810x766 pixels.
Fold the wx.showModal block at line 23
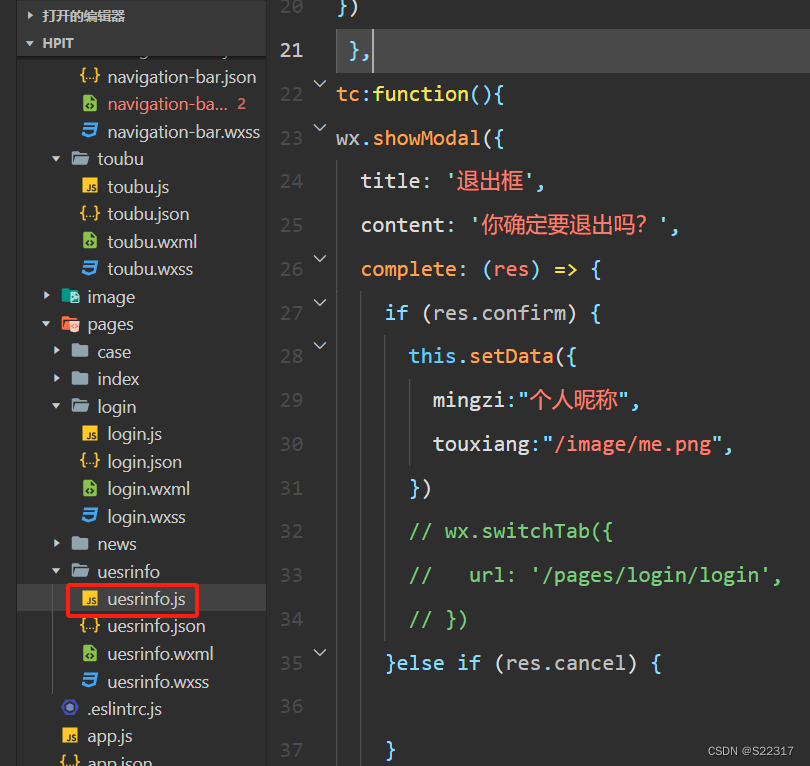(320, 127)
